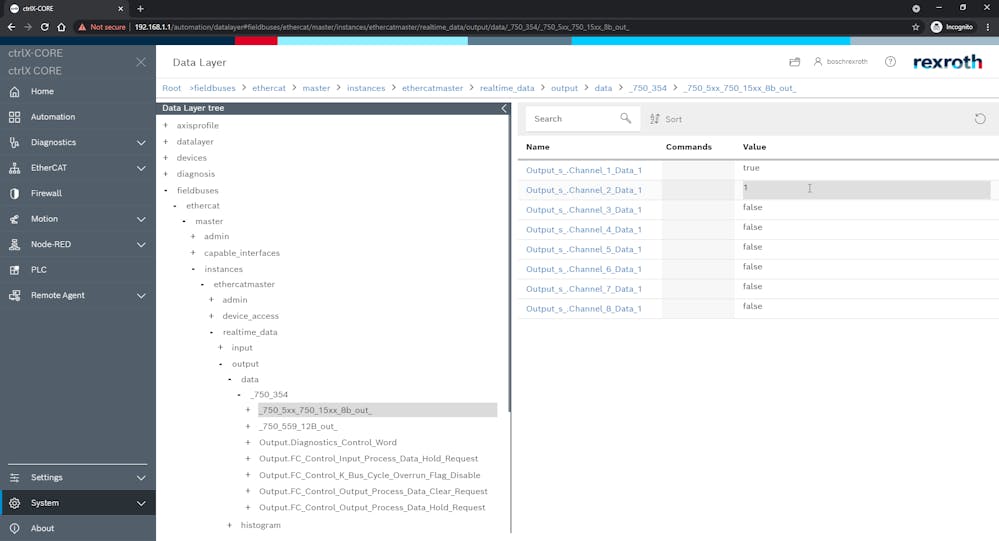Expand the Node-RED menu chevron
Image resolution: width=999 pixels, height=541 pixels.
coord(141,245)
